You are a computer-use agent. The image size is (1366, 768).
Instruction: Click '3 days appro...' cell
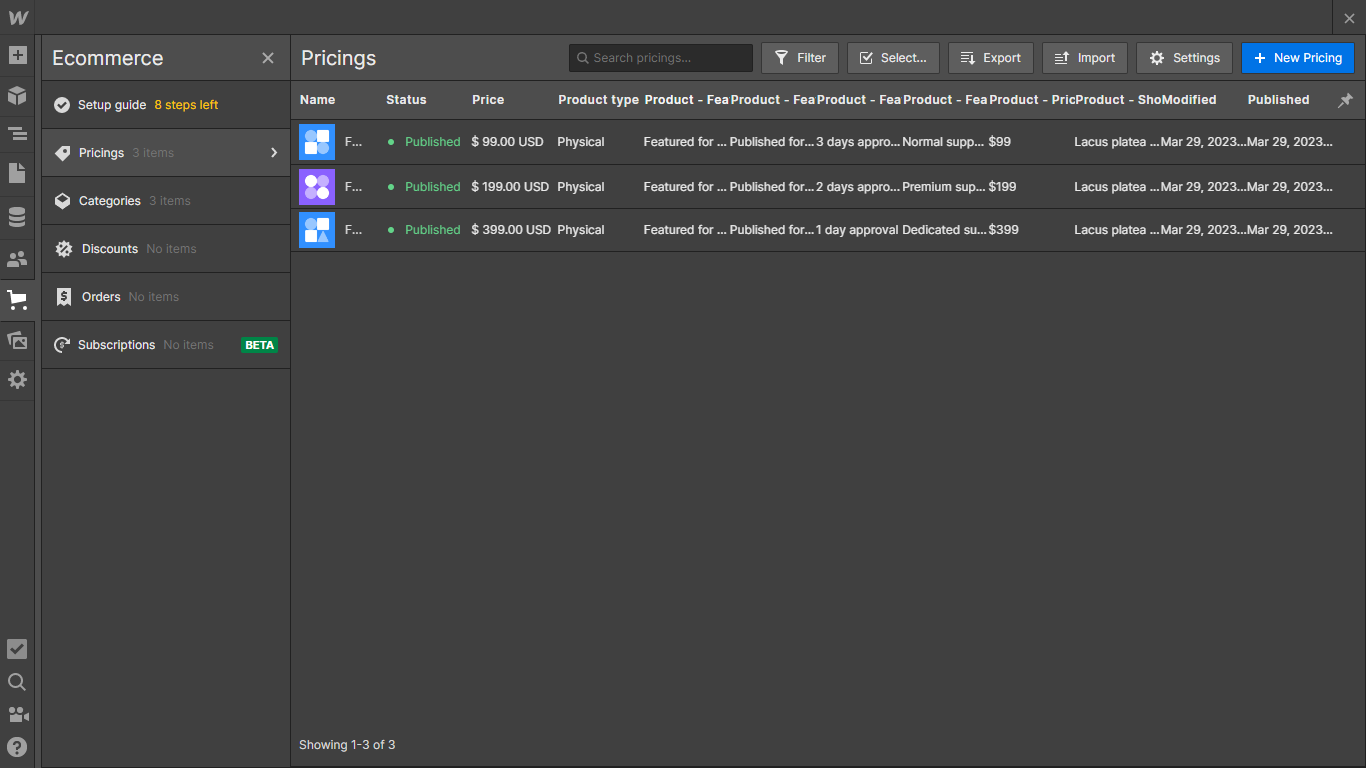point(858,142)
